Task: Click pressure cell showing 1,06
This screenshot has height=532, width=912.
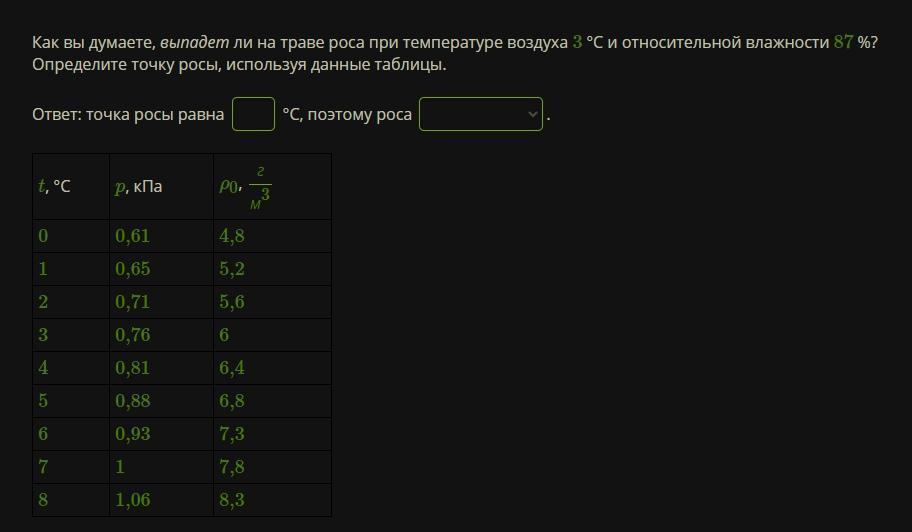Action: point(162,500)
